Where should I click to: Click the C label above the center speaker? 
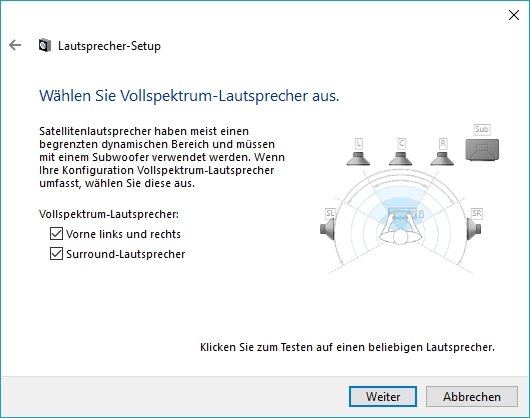pyautogui.click(x=401, y=144)
